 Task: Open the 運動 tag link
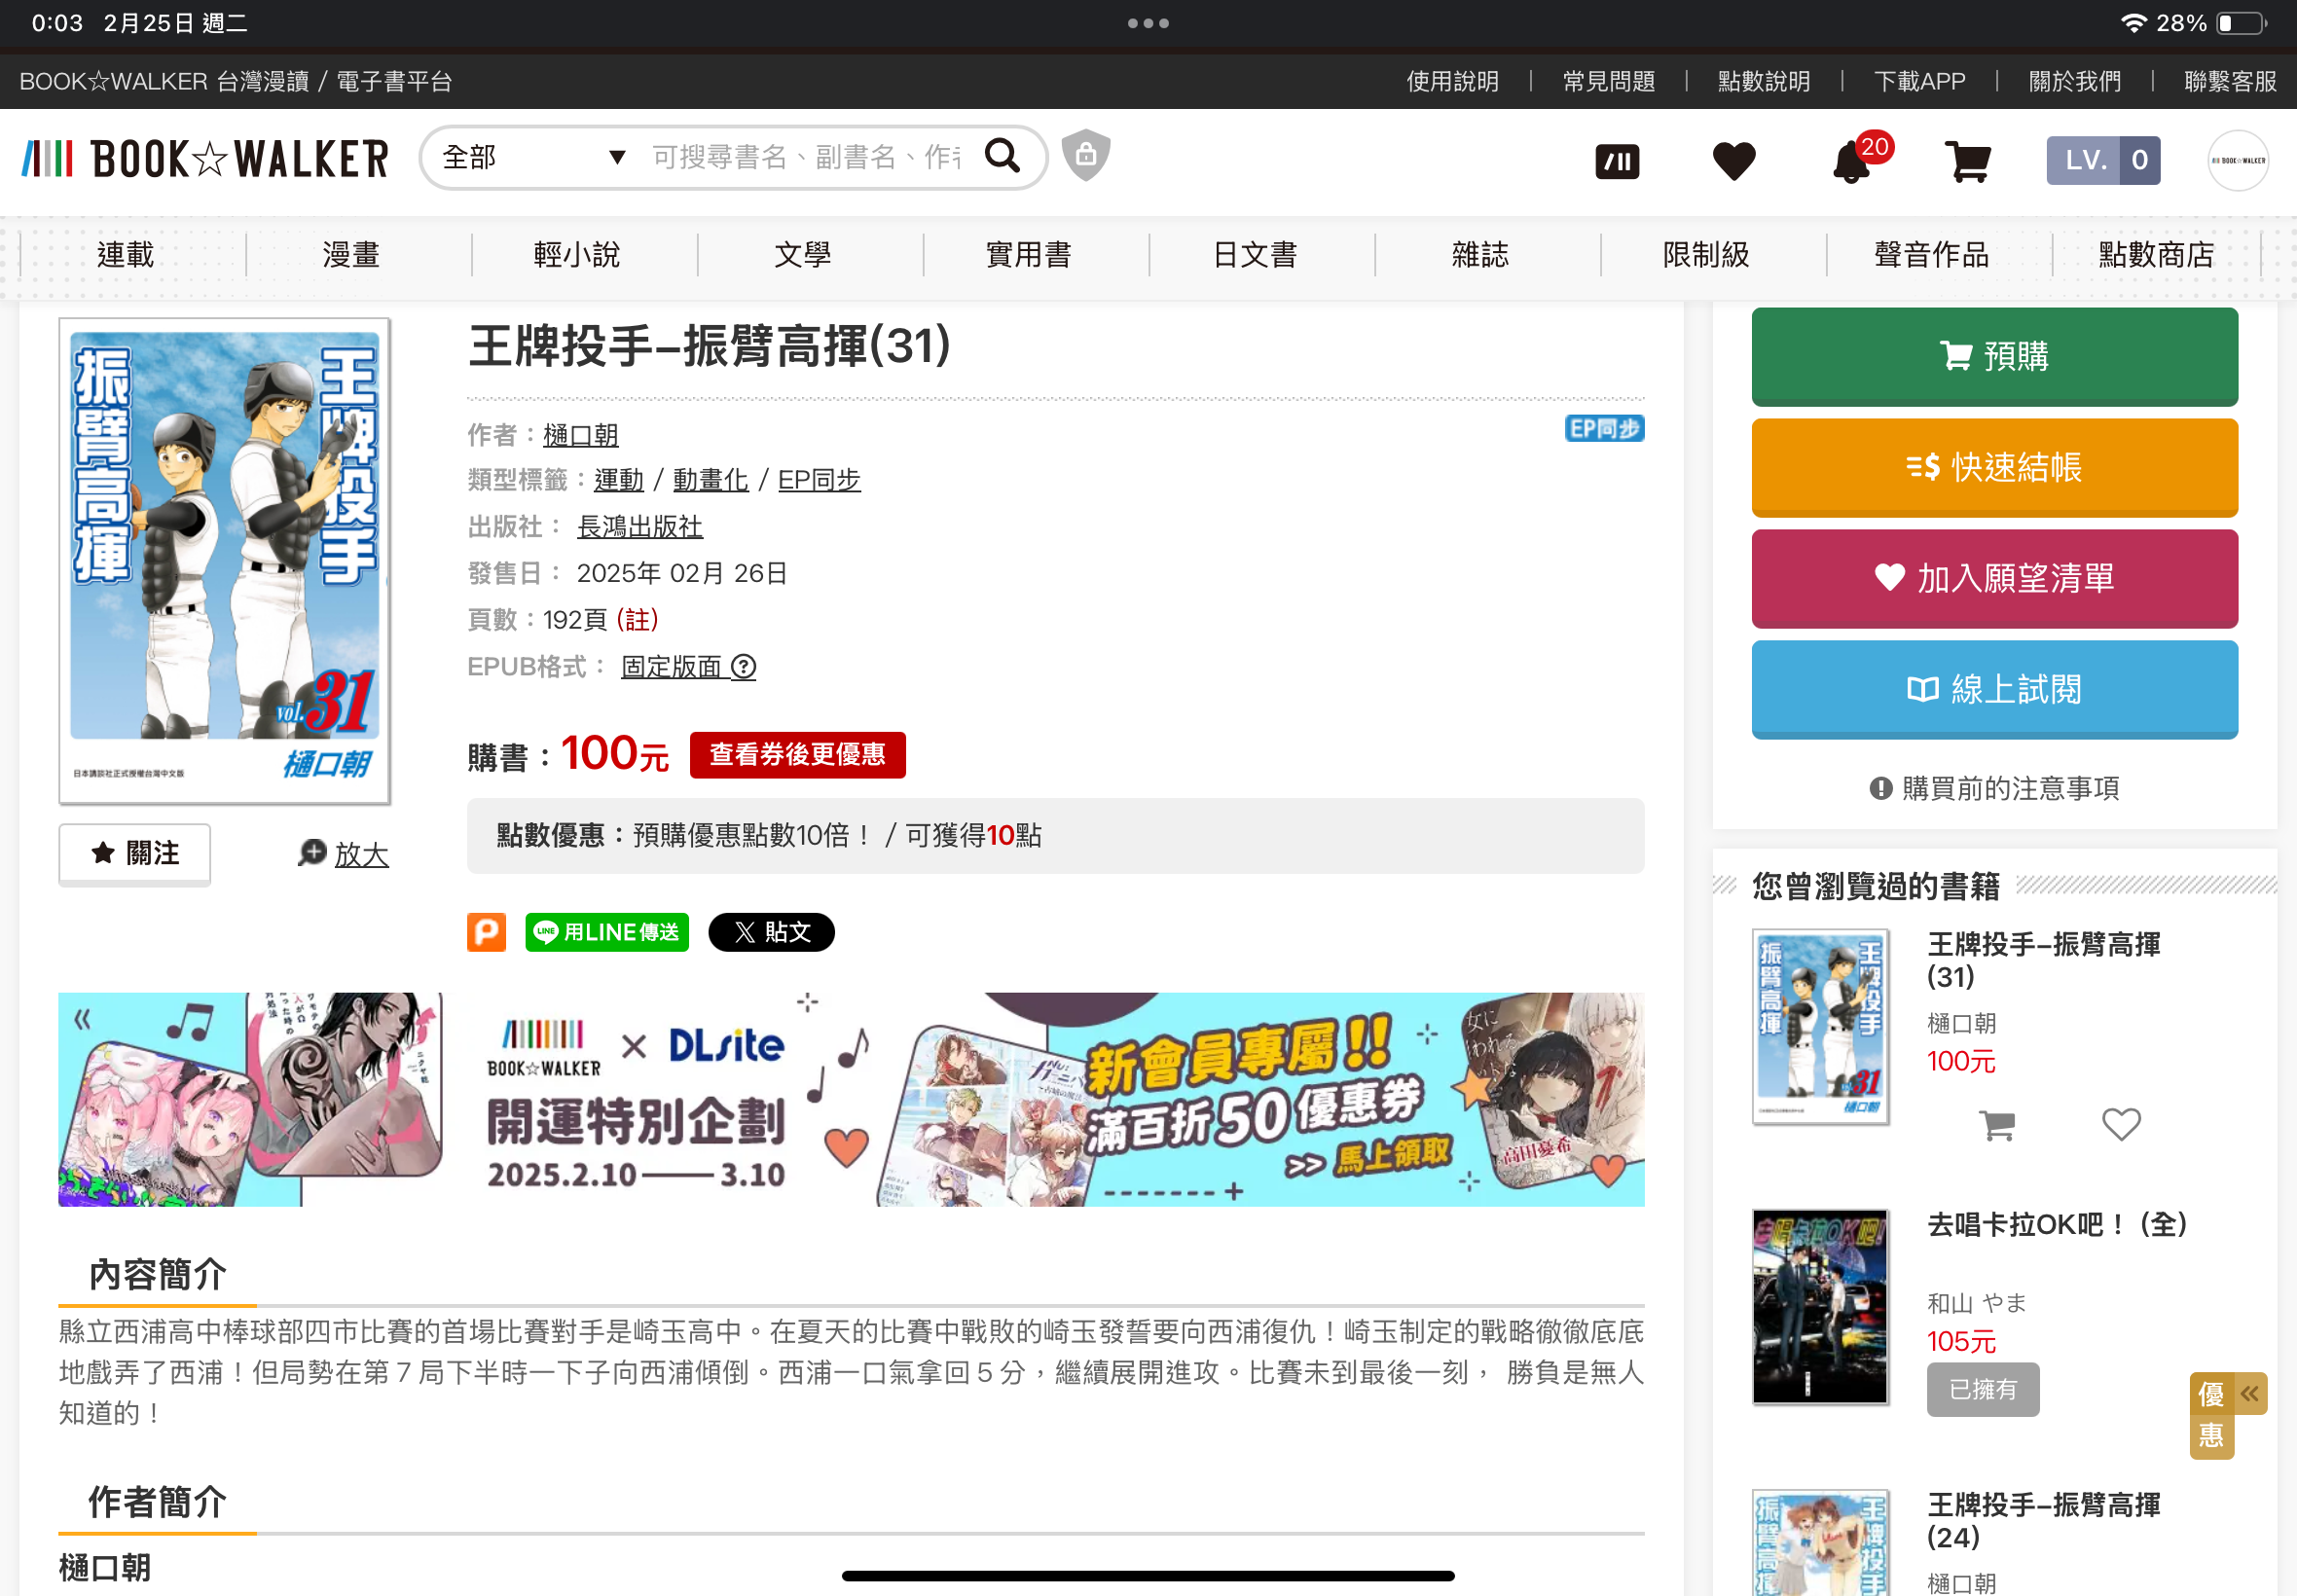click(x=618, y=480)
